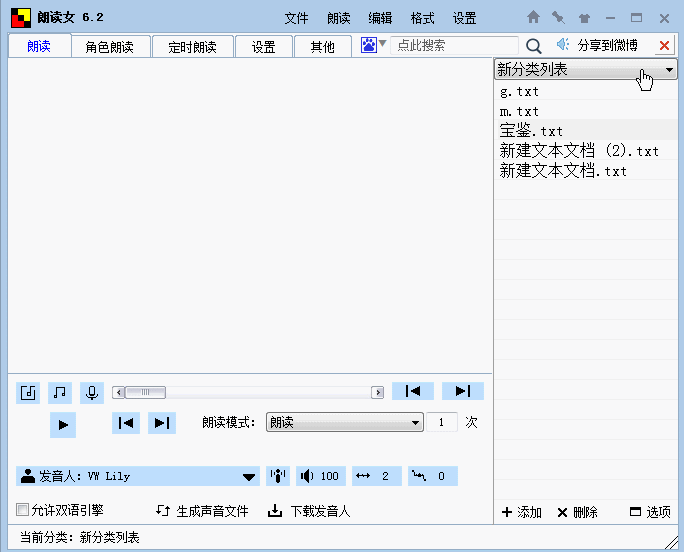Click 分享到微博 link
684x552 pixels.
pyautogui.click(x=607, y=45)
